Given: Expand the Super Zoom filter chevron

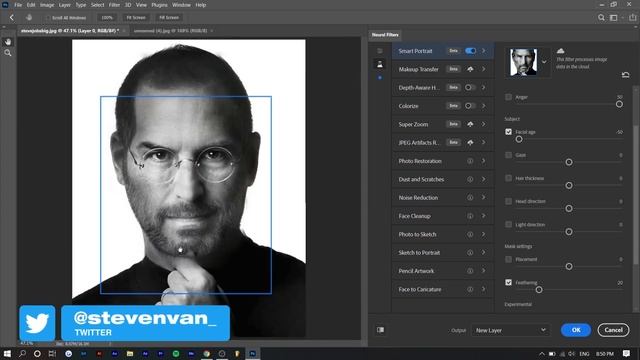Looking at the screenshot, I should (484, 124).
